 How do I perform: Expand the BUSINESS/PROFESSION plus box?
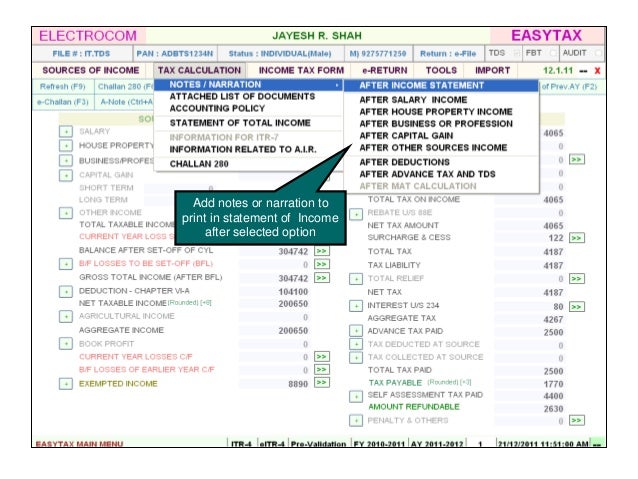click(x=66, y=160)
